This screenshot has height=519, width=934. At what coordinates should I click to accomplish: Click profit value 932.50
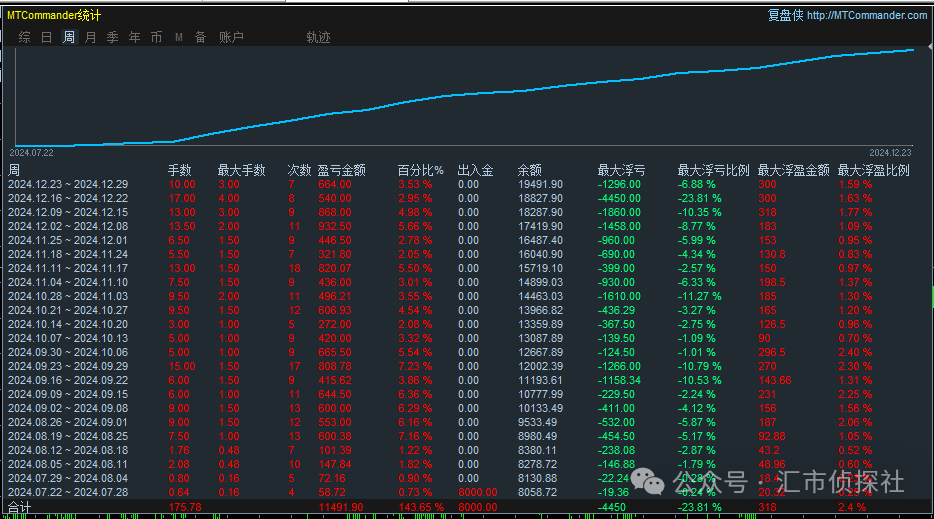pyautogui.click(x=335, y=226)
